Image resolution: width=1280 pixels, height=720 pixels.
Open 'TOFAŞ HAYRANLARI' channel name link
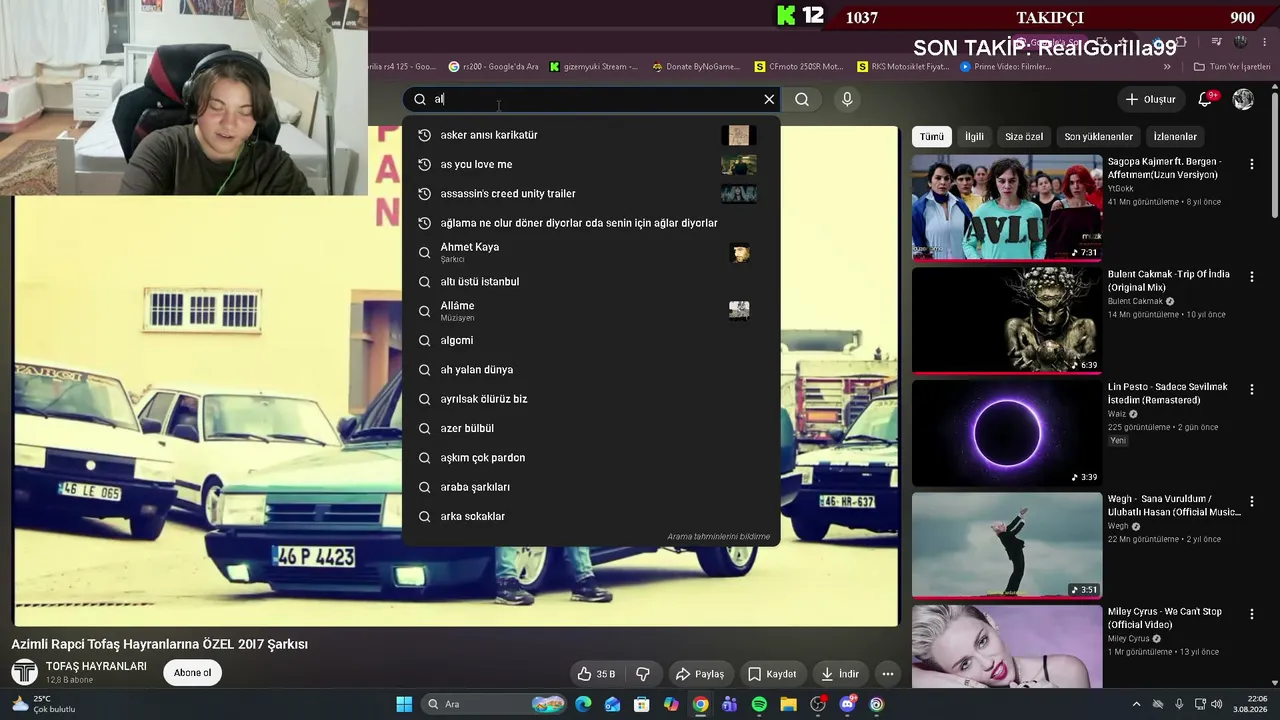96,667
